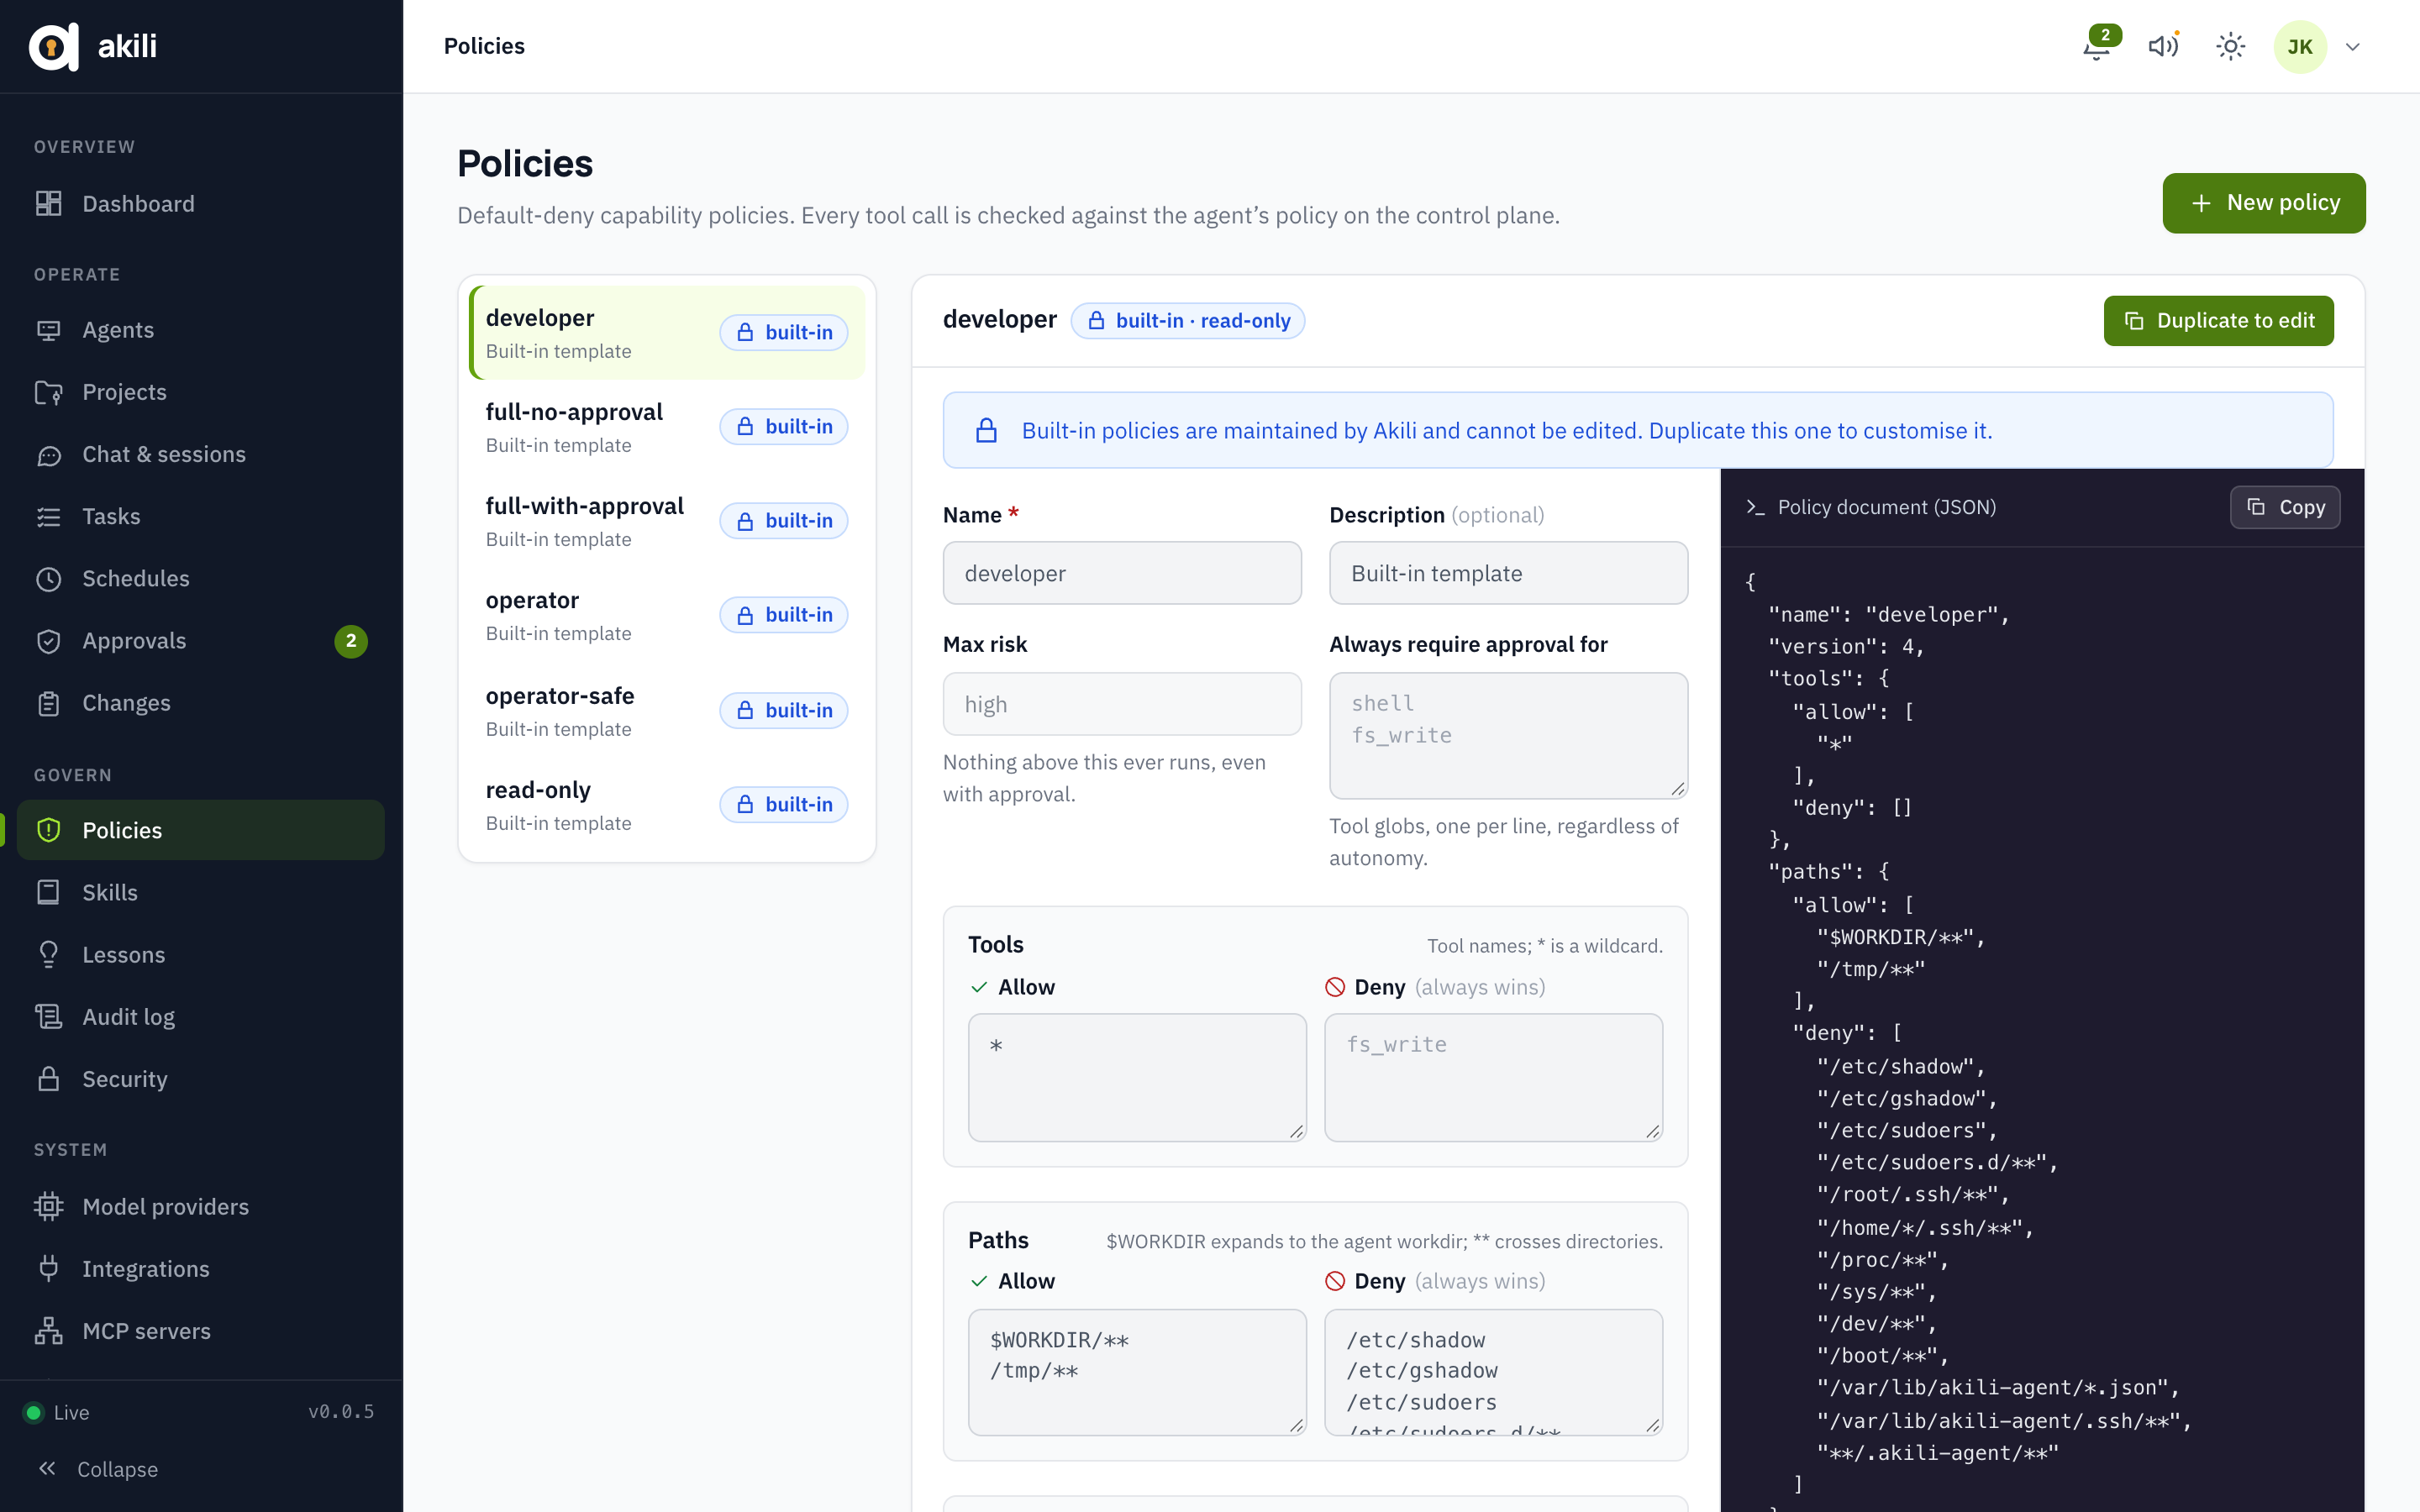Click the akili logo

coord(93,46)
